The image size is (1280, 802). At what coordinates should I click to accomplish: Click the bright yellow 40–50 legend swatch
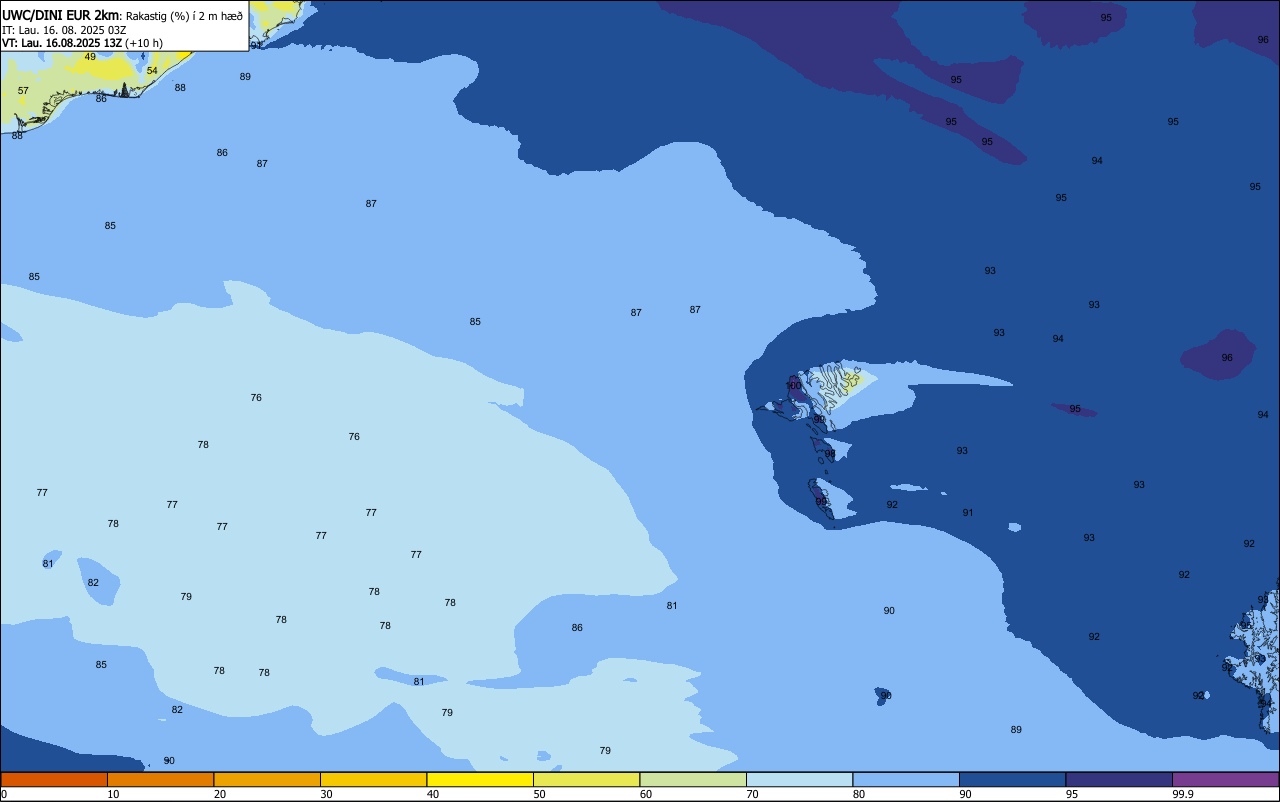pos(480,779)
